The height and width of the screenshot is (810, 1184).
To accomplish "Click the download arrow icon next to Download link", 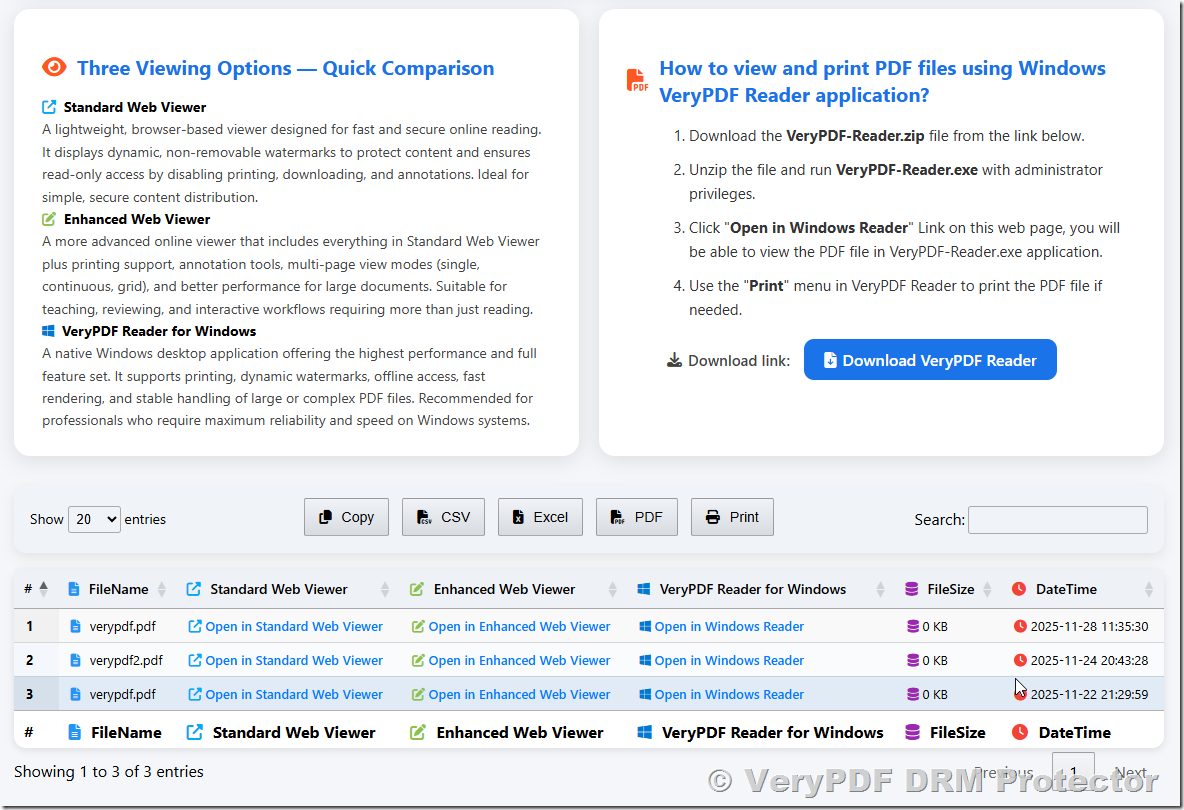I will pos(675,359).
